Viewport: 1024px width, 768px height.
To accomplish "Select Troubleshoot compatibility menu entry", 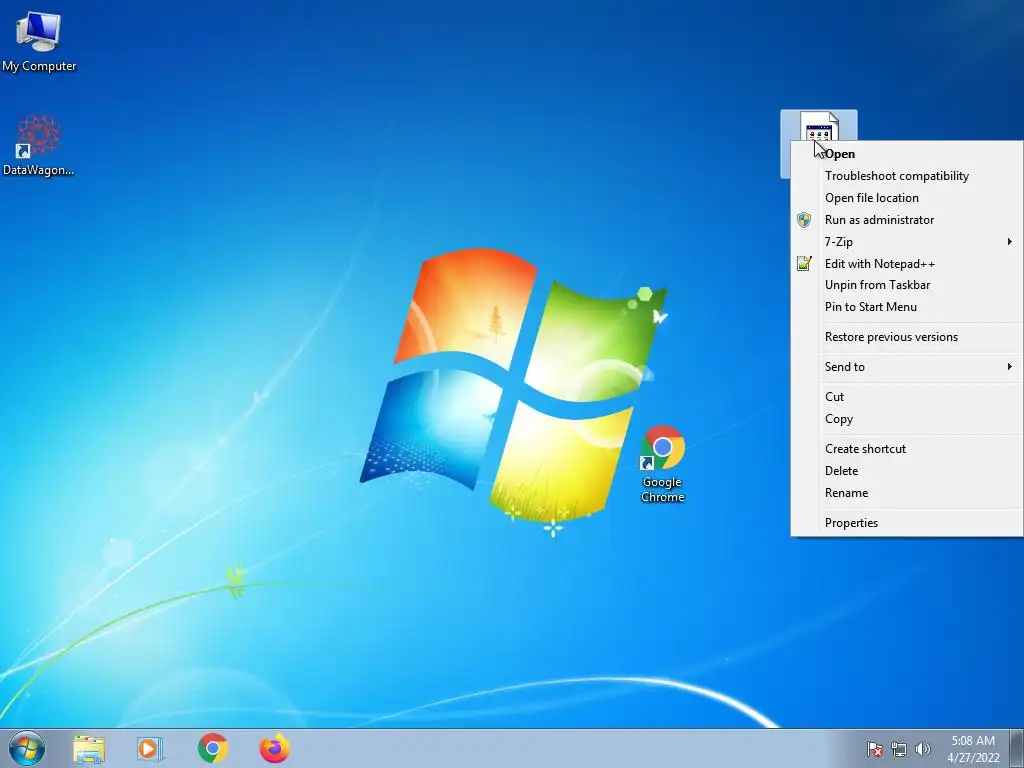I will 907,176.
